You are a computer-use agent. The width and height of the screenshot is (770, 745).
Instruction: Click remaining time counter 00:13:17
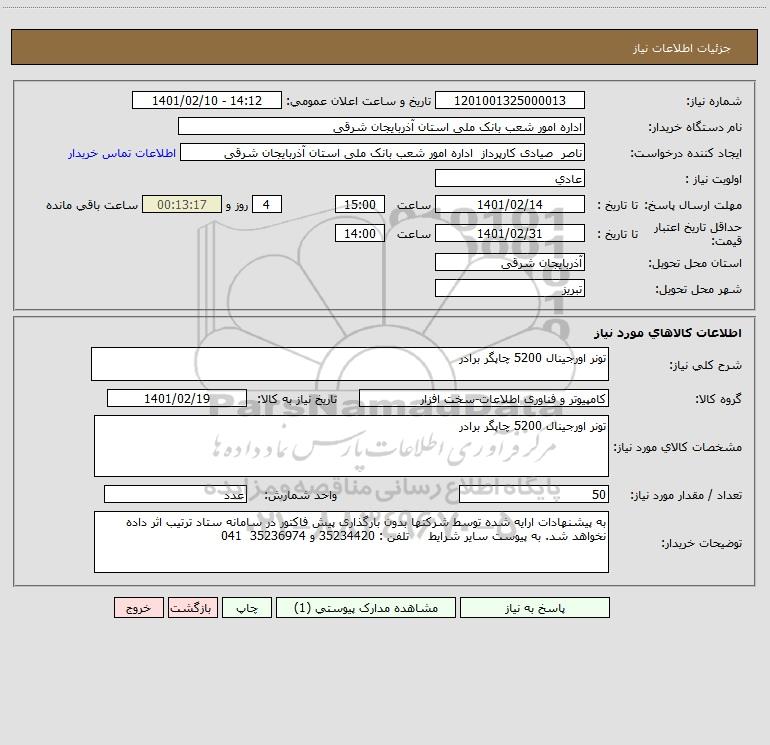(182, 204)
